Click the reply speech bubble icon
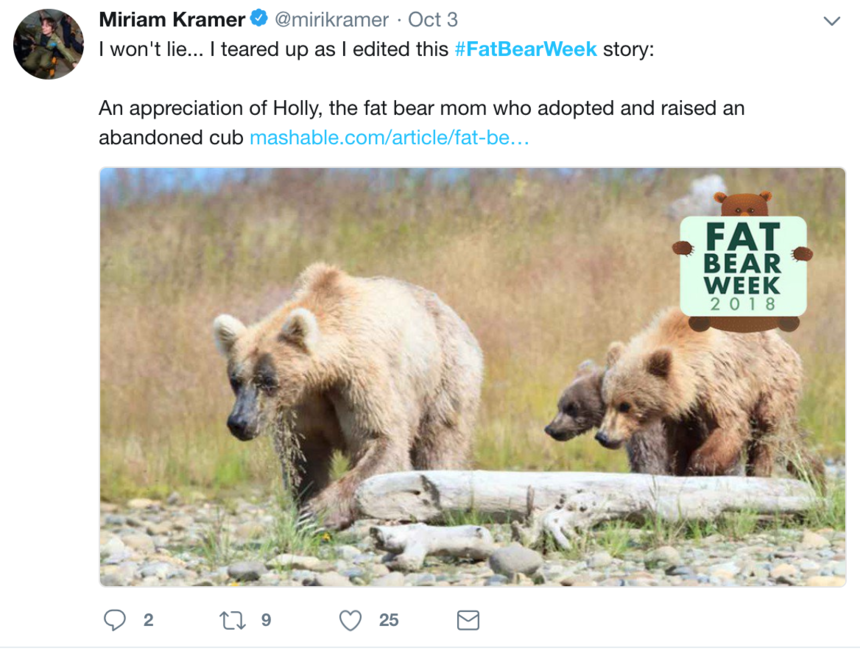Screen dimensions: 860x651 coord(115,620)
